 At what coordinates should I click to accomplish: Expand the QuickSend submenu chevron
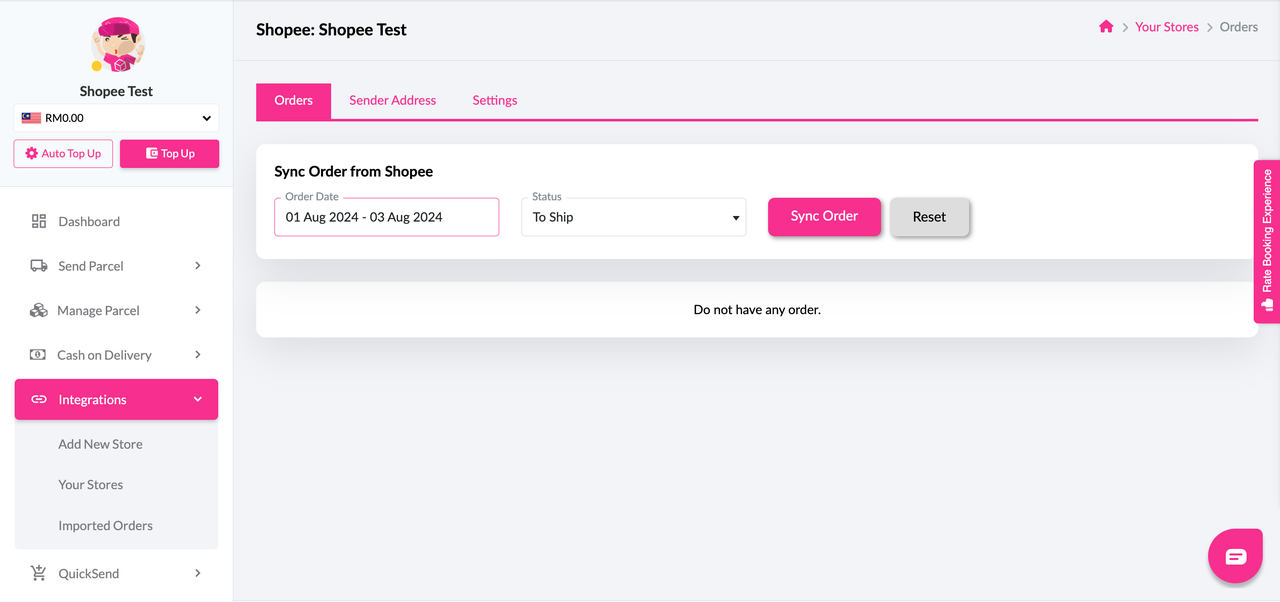pos(198,573)
